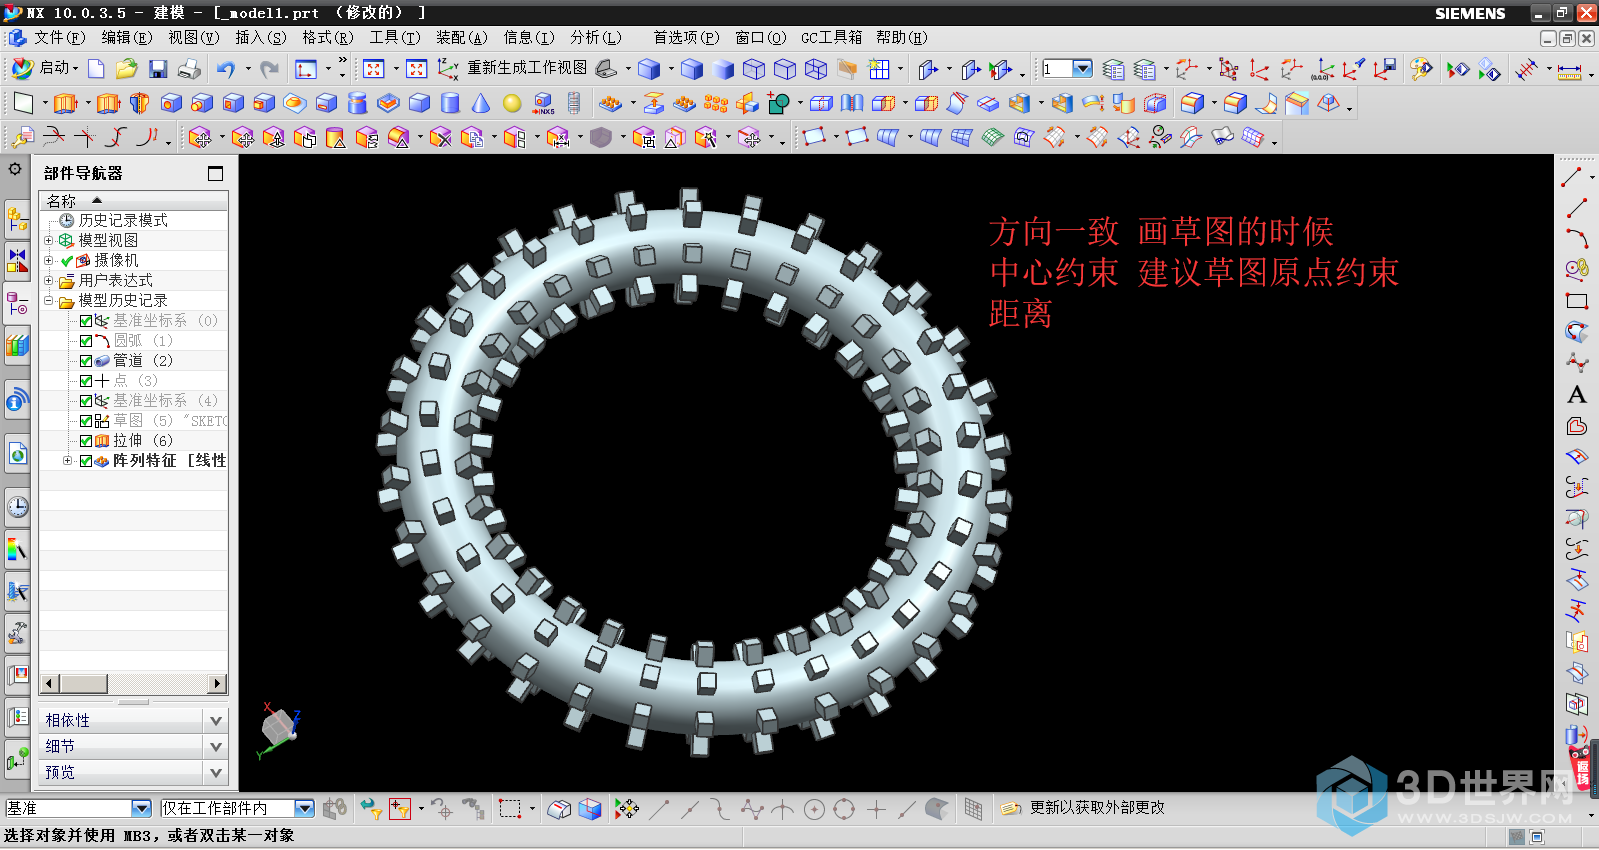Viewport: 1599px width, 850px height.
Task: Toggle the 管道 (2) feature checkbox
Action: 86,360
